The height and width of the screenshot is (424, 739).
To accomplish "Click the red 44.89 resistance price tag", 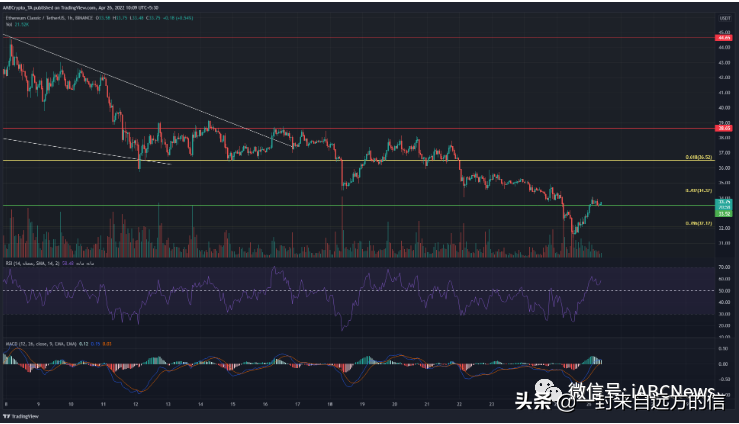I will coord(724,38).
